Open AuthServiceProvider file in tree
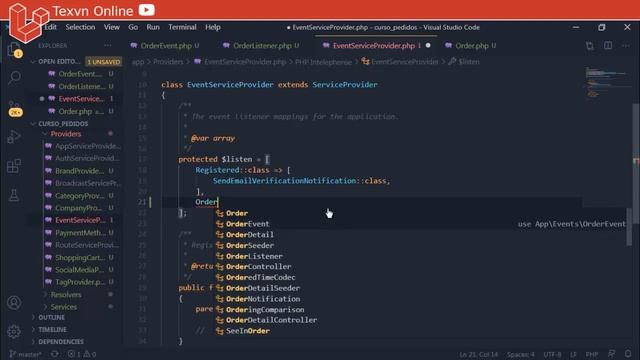 (86, 158)
